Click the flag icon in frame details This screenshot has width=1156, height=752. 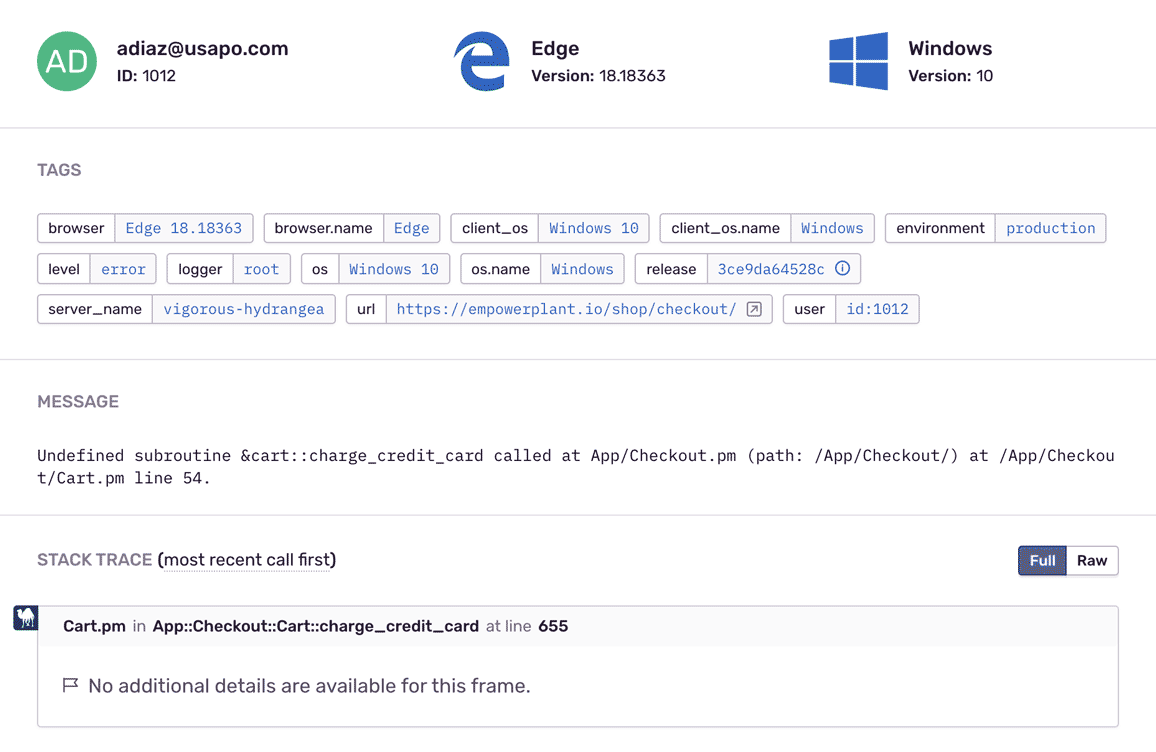70,685
